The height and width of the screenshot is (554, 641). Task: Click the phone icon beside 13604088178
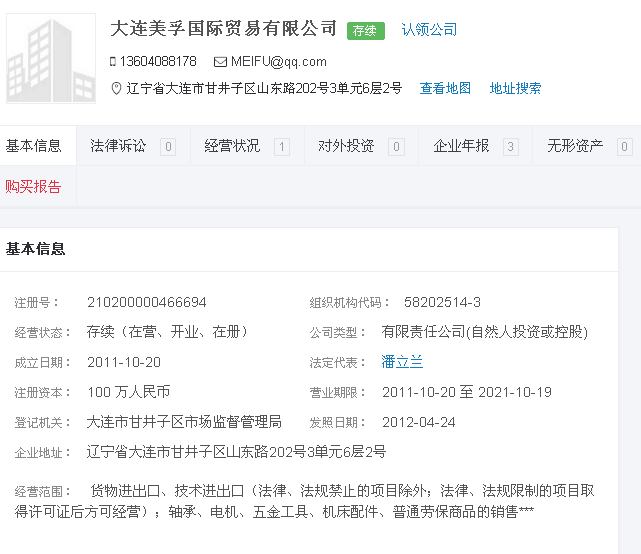pos(113,62)
